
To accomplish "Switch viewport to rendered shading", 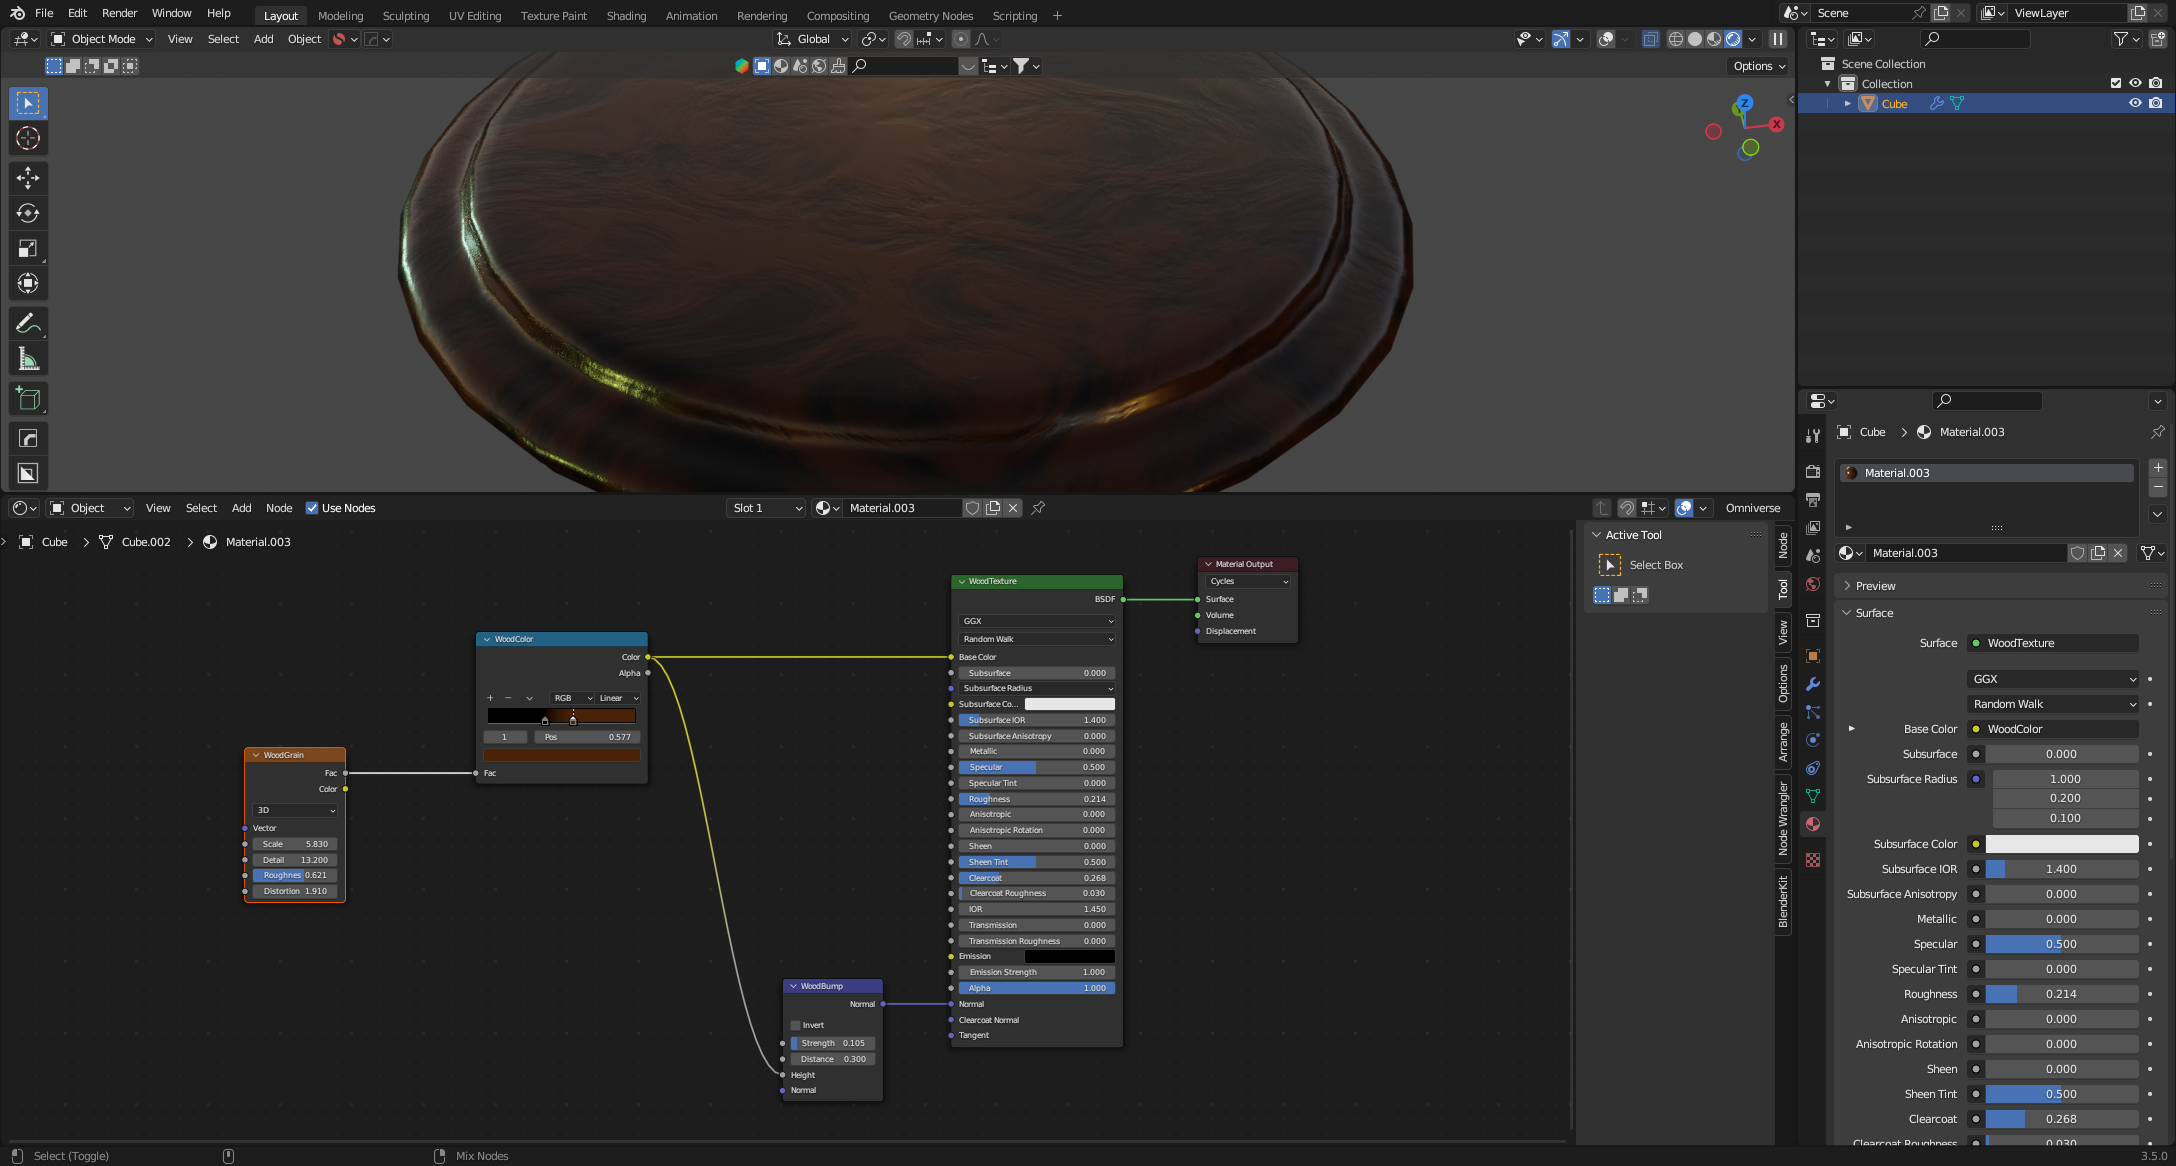I will pos(1733,39).
